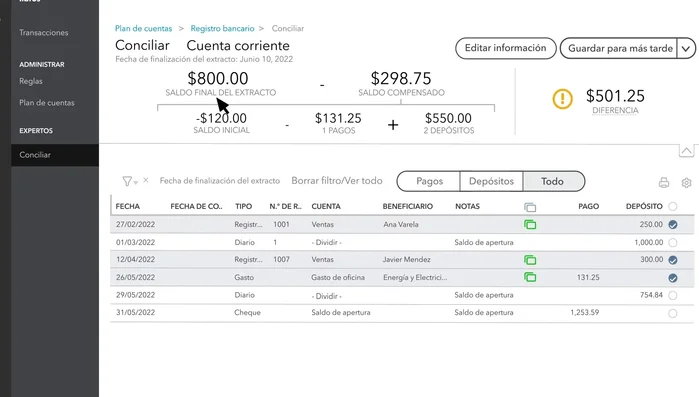Click reference number 1001
This screenshot has height=397, width=699.
coord(281,225)
